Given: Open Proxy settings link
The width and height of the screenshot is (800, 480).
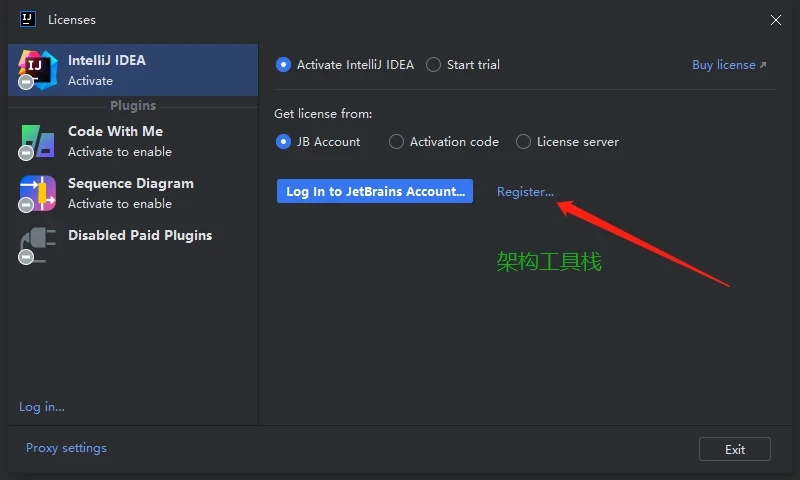Looking at the screenshot, I should click(66, 448).
